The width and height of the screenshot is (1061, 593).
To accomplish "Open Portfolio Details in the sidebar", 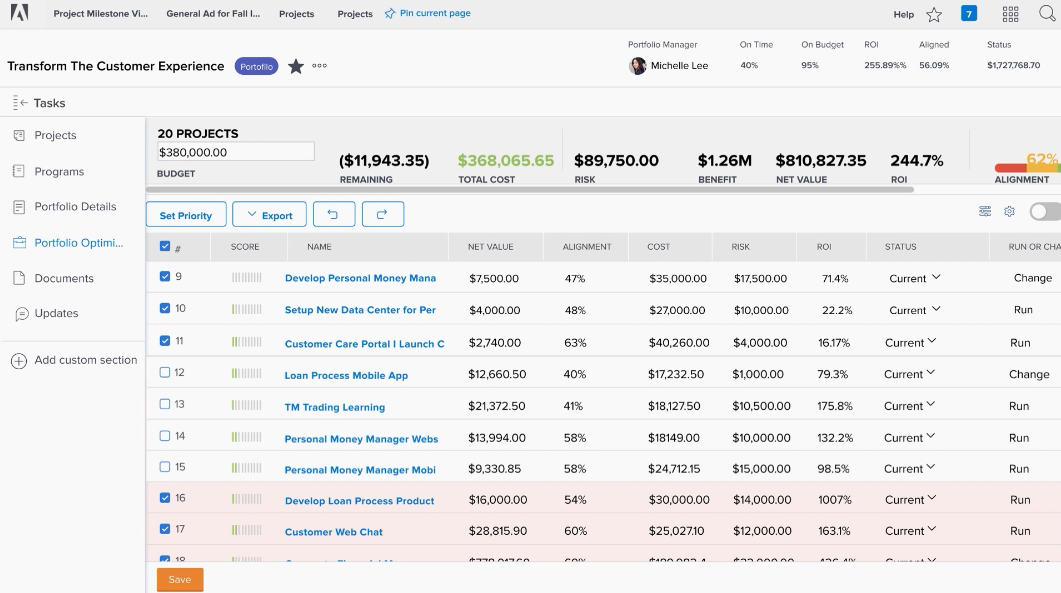I will click(75, 207).
